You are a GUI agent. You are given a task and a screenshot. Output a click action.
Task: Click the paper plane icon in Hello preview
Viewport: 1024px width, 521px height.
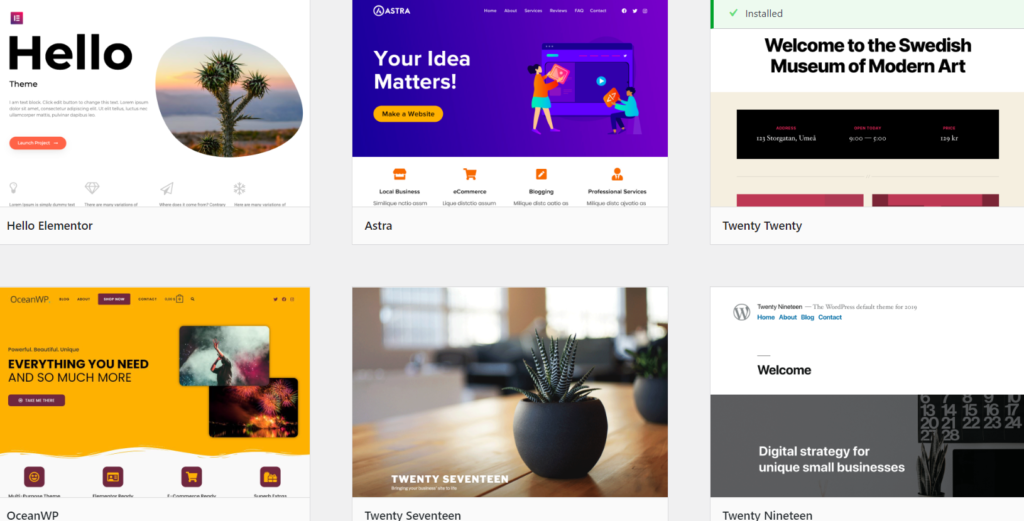point(167,189)
